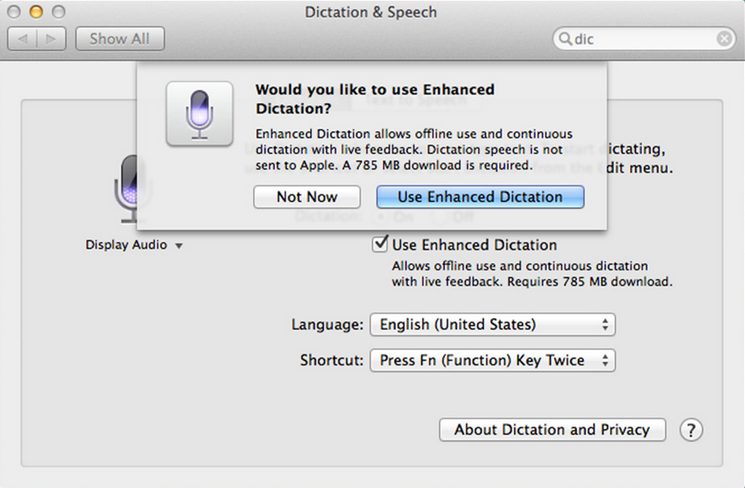Click the microphone icon above Display Audio
Viewport: 745px width, 488px height.
129,189
